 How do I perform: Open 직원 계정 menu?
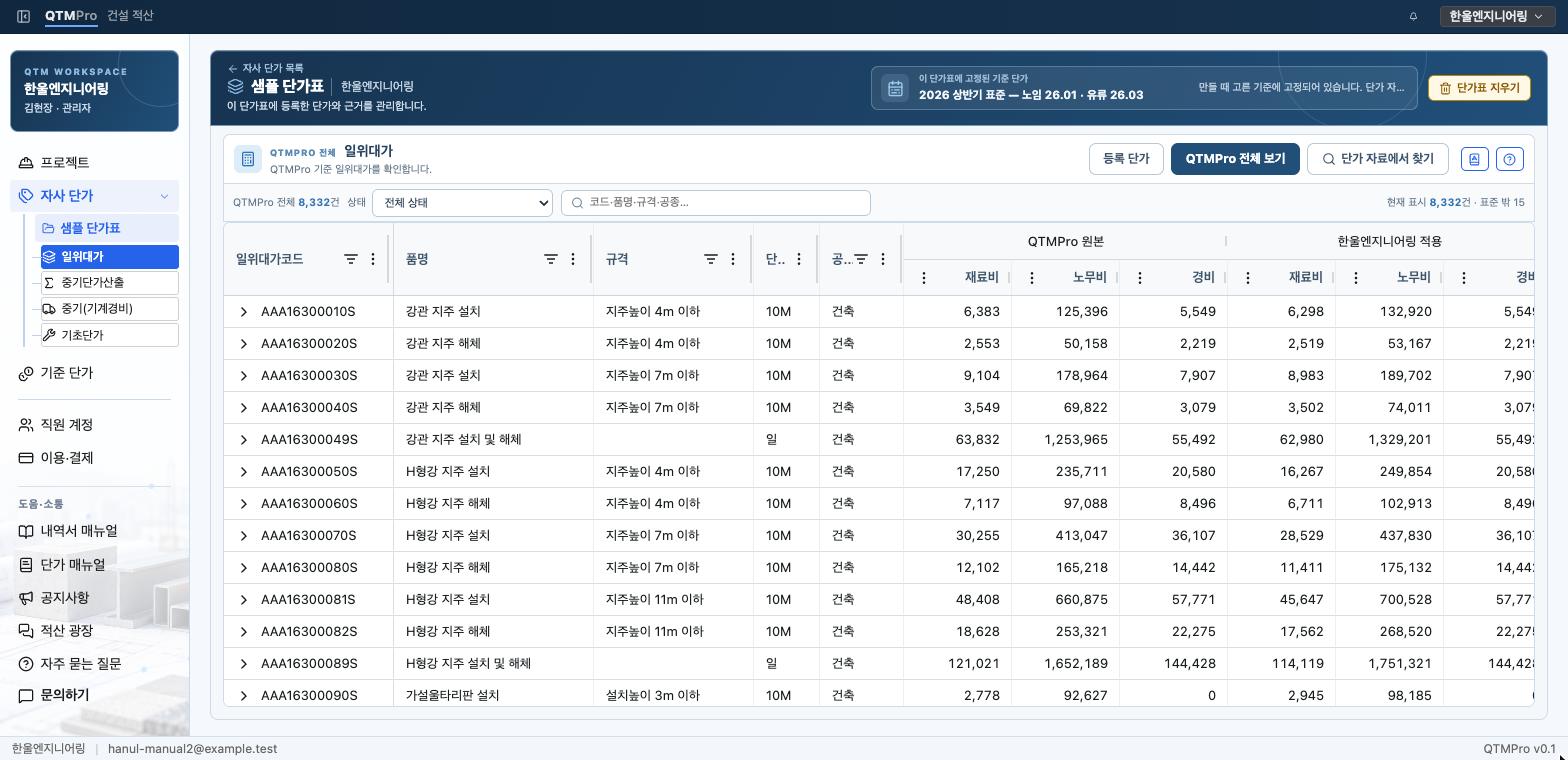95,425
